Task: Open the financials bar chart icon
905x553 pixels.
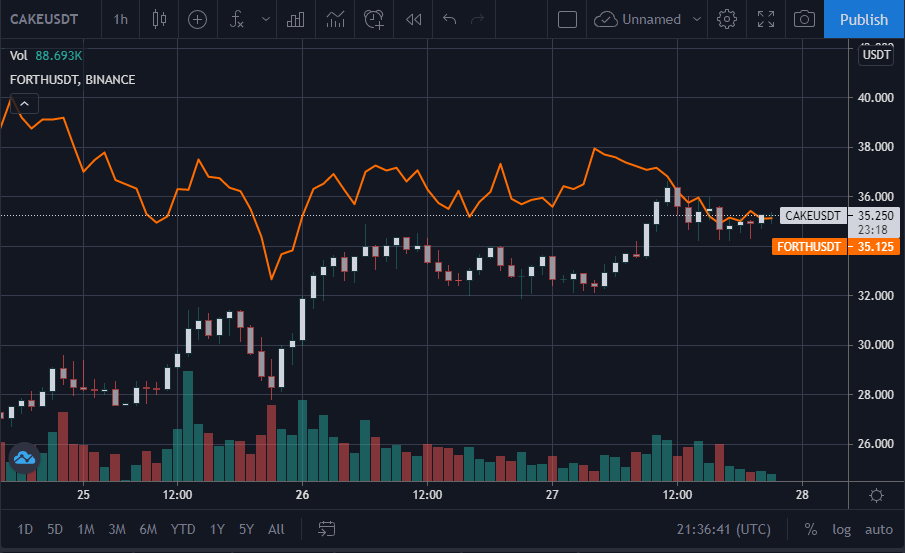Action: (296, 20)
